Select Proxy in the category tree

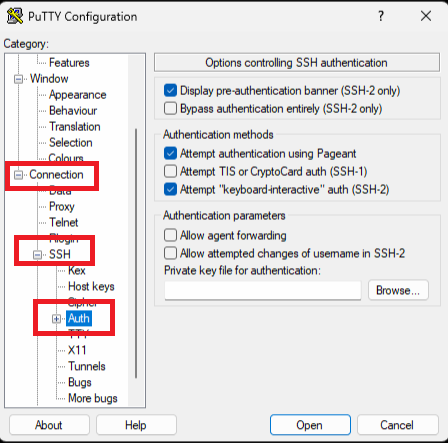click(x=62, y=206)
